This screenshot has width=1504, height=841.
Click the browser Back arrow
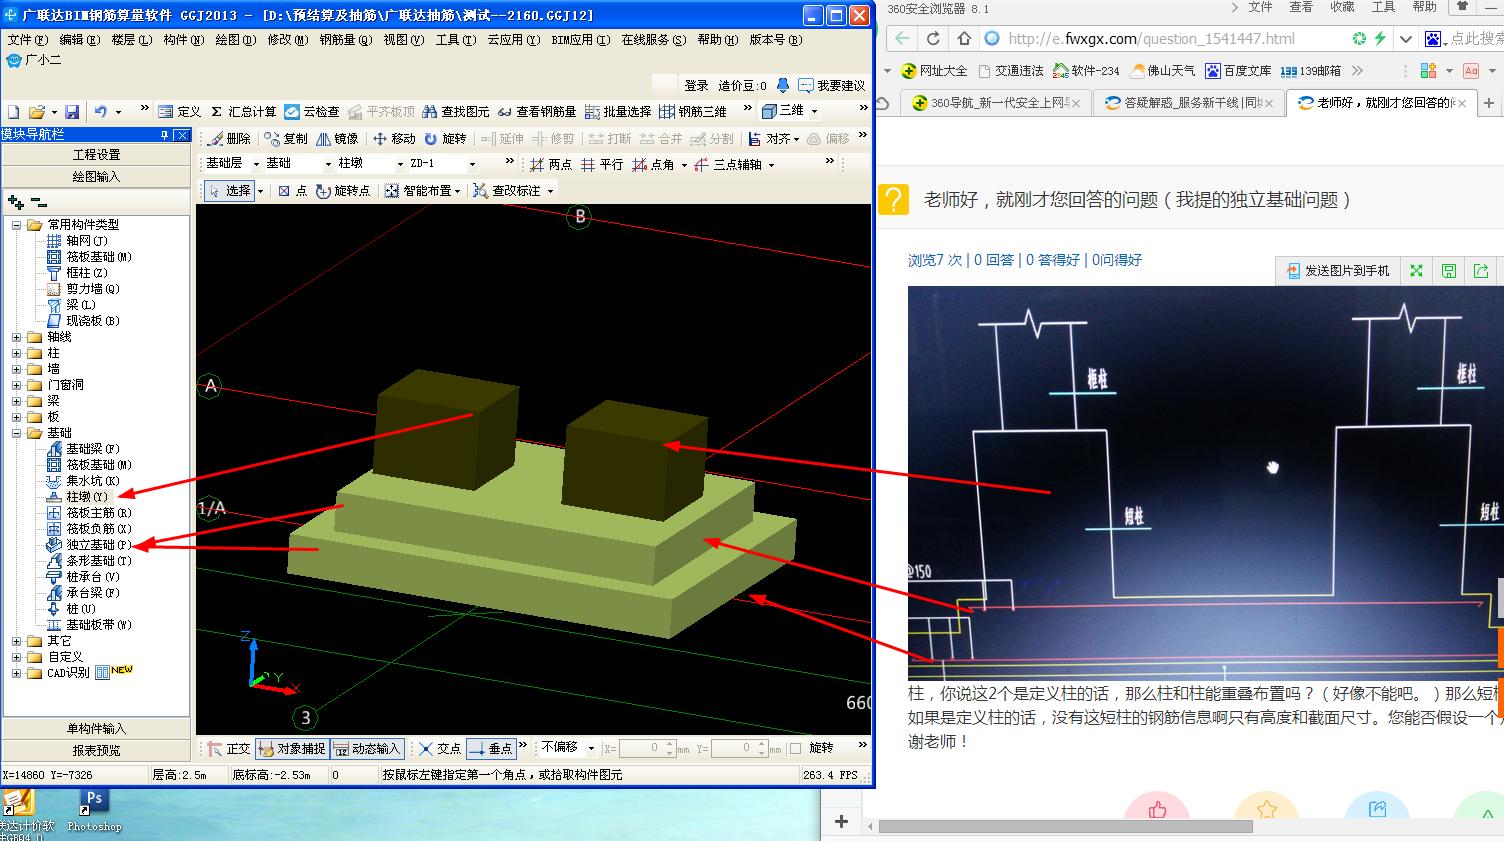coord(902,39)
